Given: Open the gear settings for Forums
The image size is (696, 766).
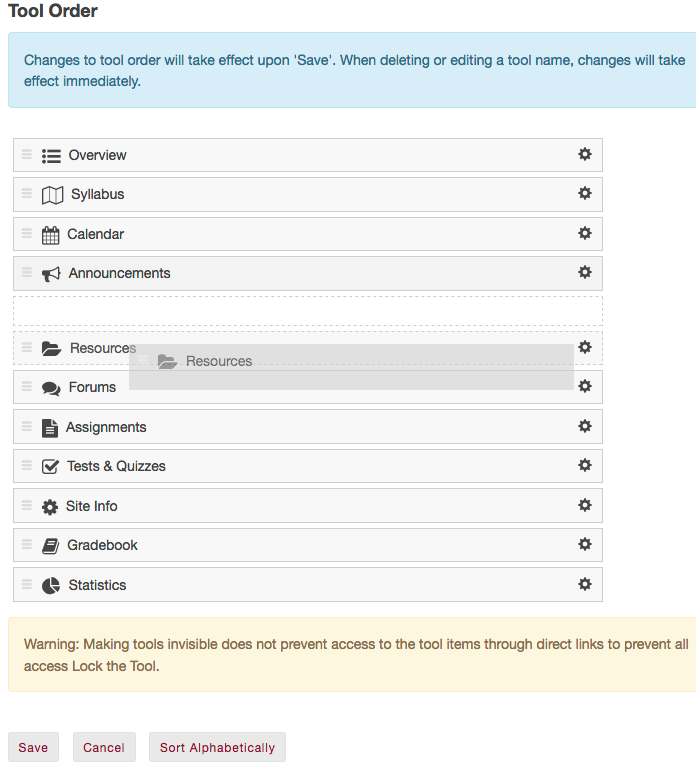Looking at the screenshot, I should click(x=585, y=386).
